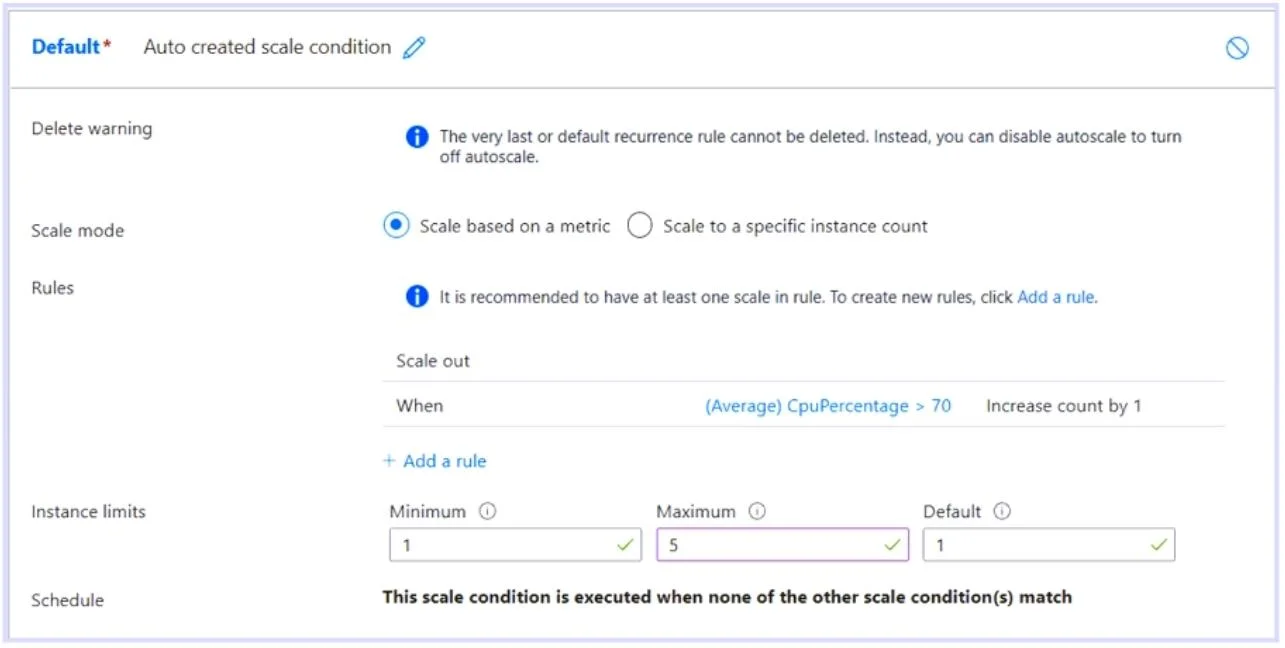Show the Maximum instance limit info tooltip
Viewport: 1285px width, 648px height.
point(757,511)
